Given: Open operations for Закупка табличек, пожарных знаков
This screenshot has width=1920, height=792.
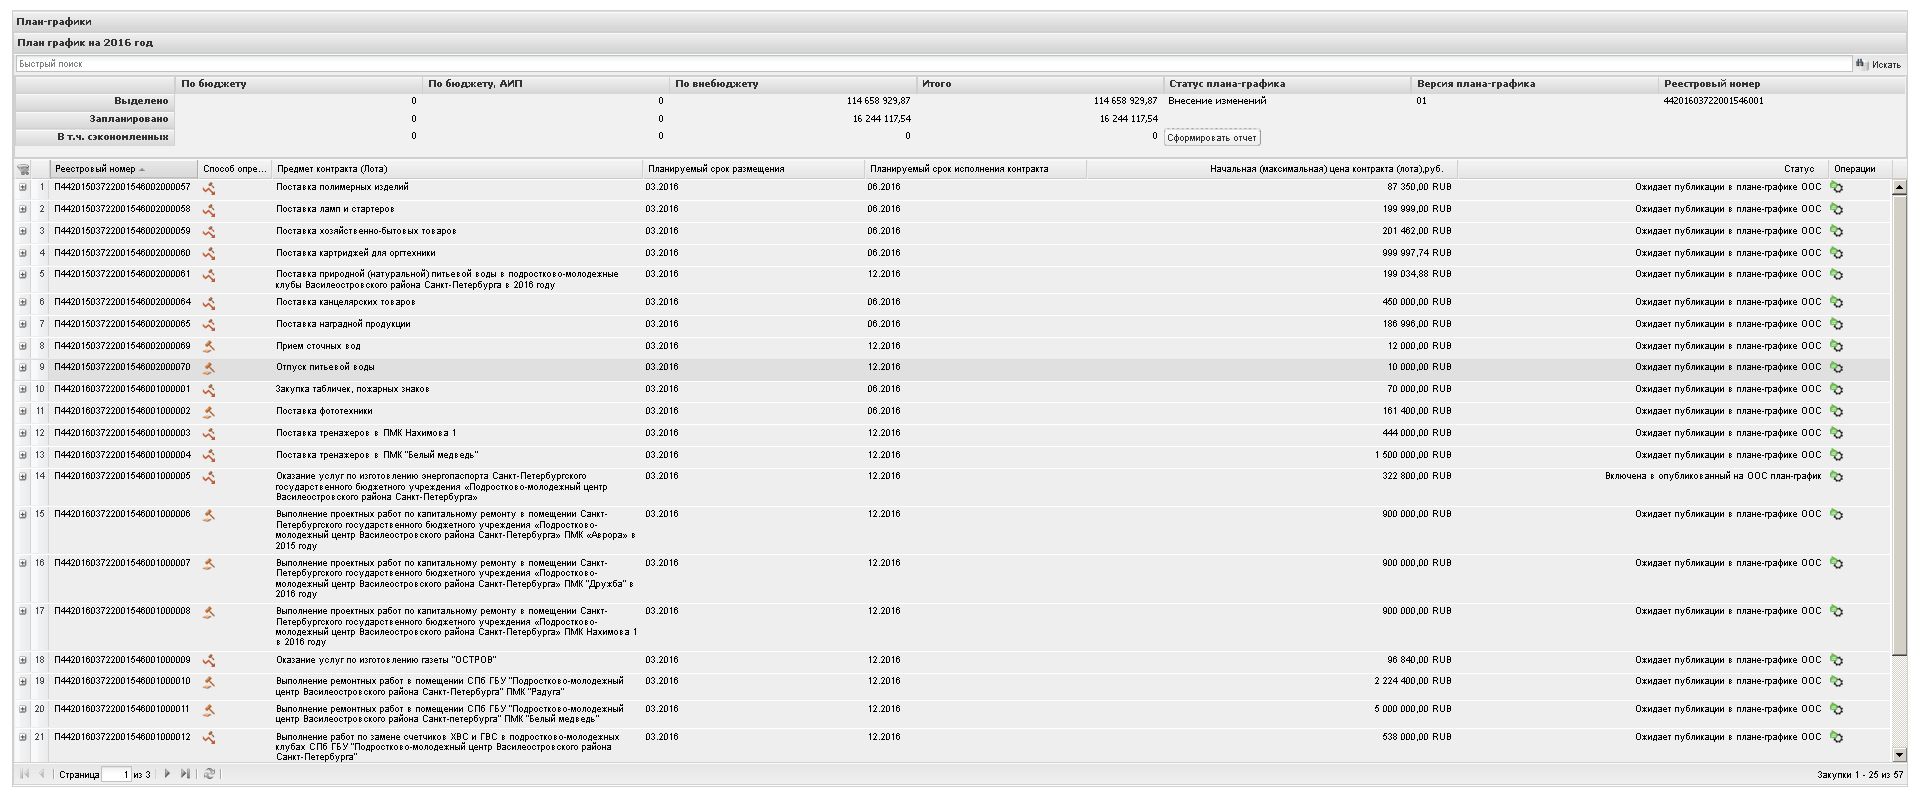Looking at the screenshot, I should pyautogui.click(x=1836, y=390).
